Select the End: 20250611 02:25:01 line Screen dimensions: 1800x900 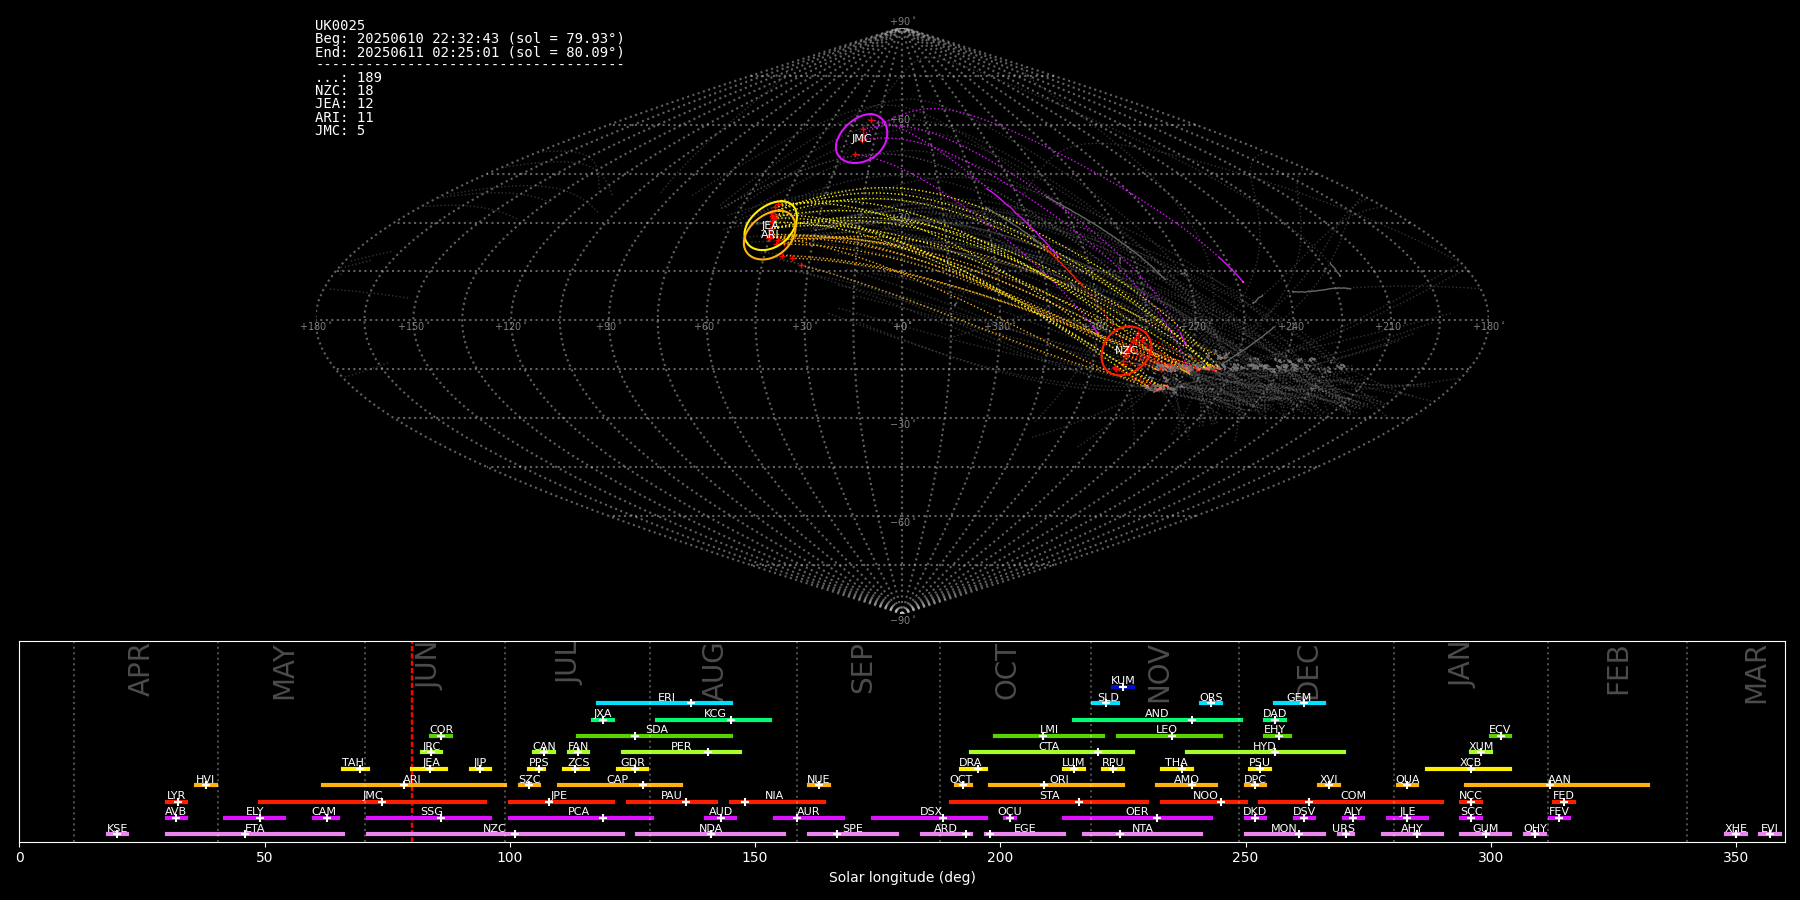pos(469,52)
